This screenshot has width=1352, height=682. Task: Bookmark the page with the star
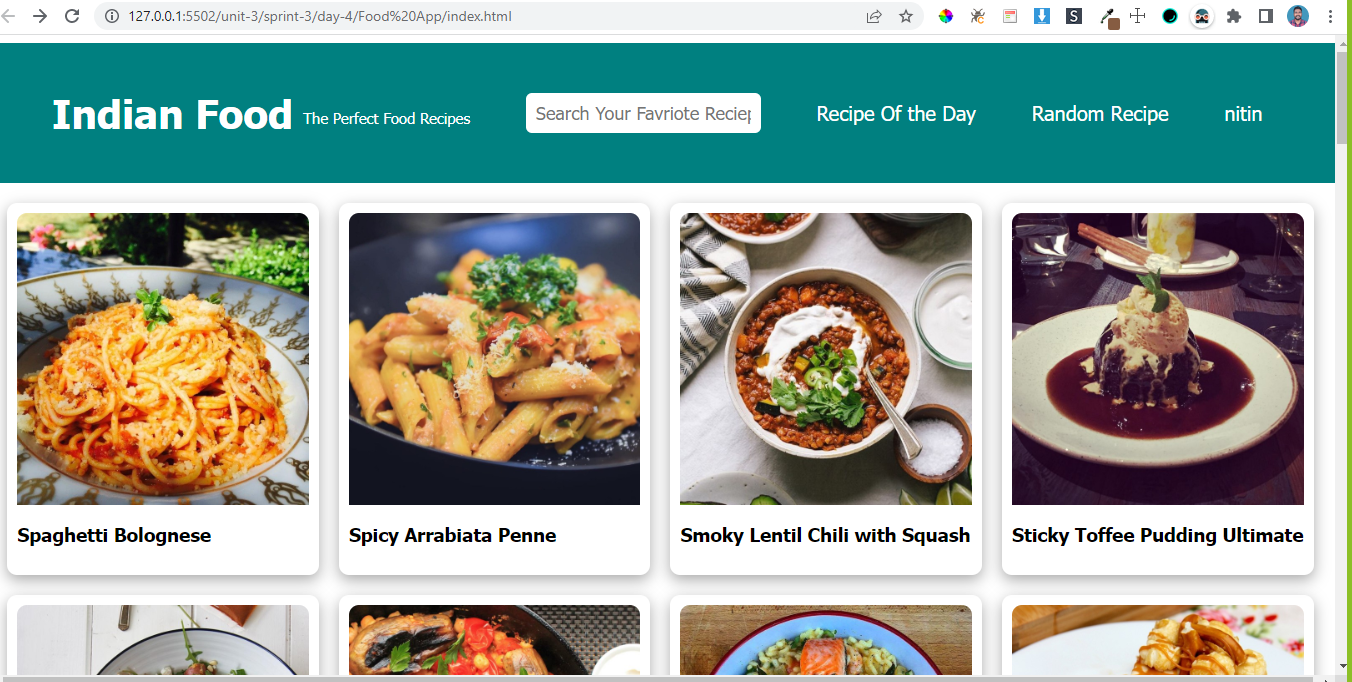[x=906, y=16]
